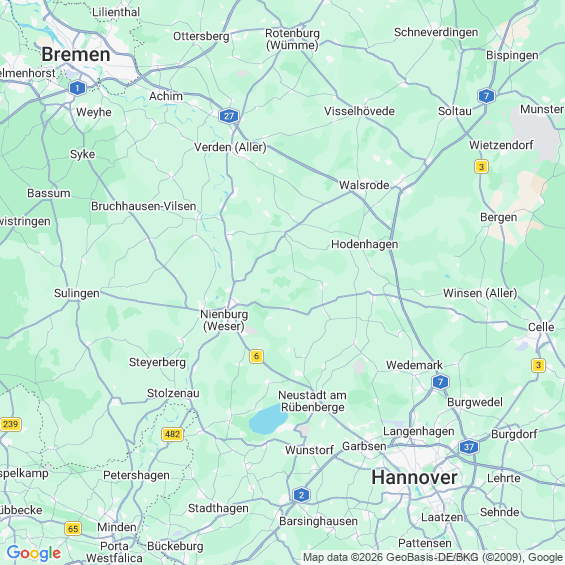The width and height of the screenshot is (565, 565).
Task: Open the Google logo link
Action: pyautogui.click(x=34, y=553)
